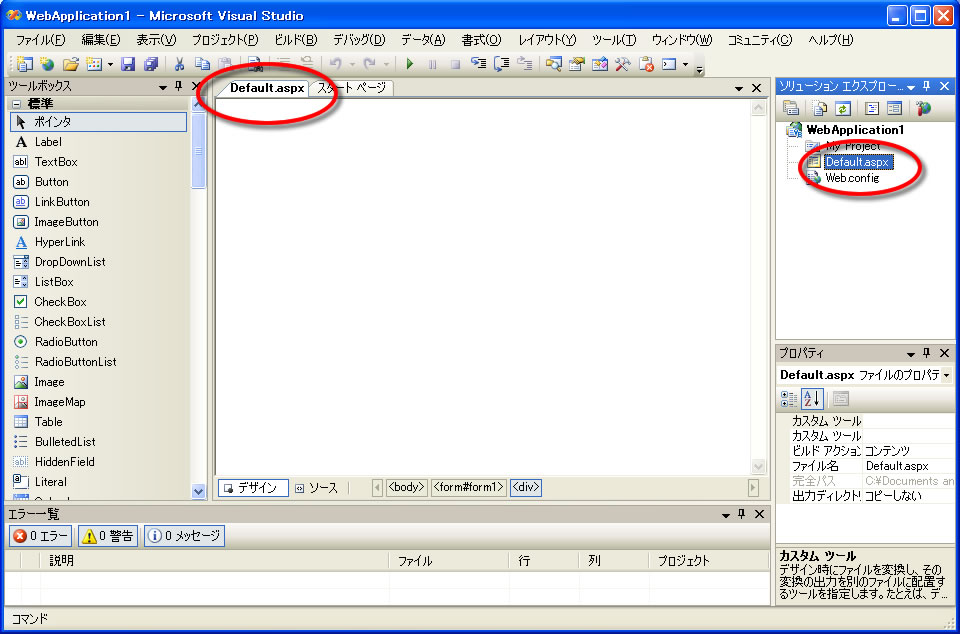This screenshot has width=960, height=634.
Task: Click the Refresh icon in Solution Explorer
Action: (843, 108)
